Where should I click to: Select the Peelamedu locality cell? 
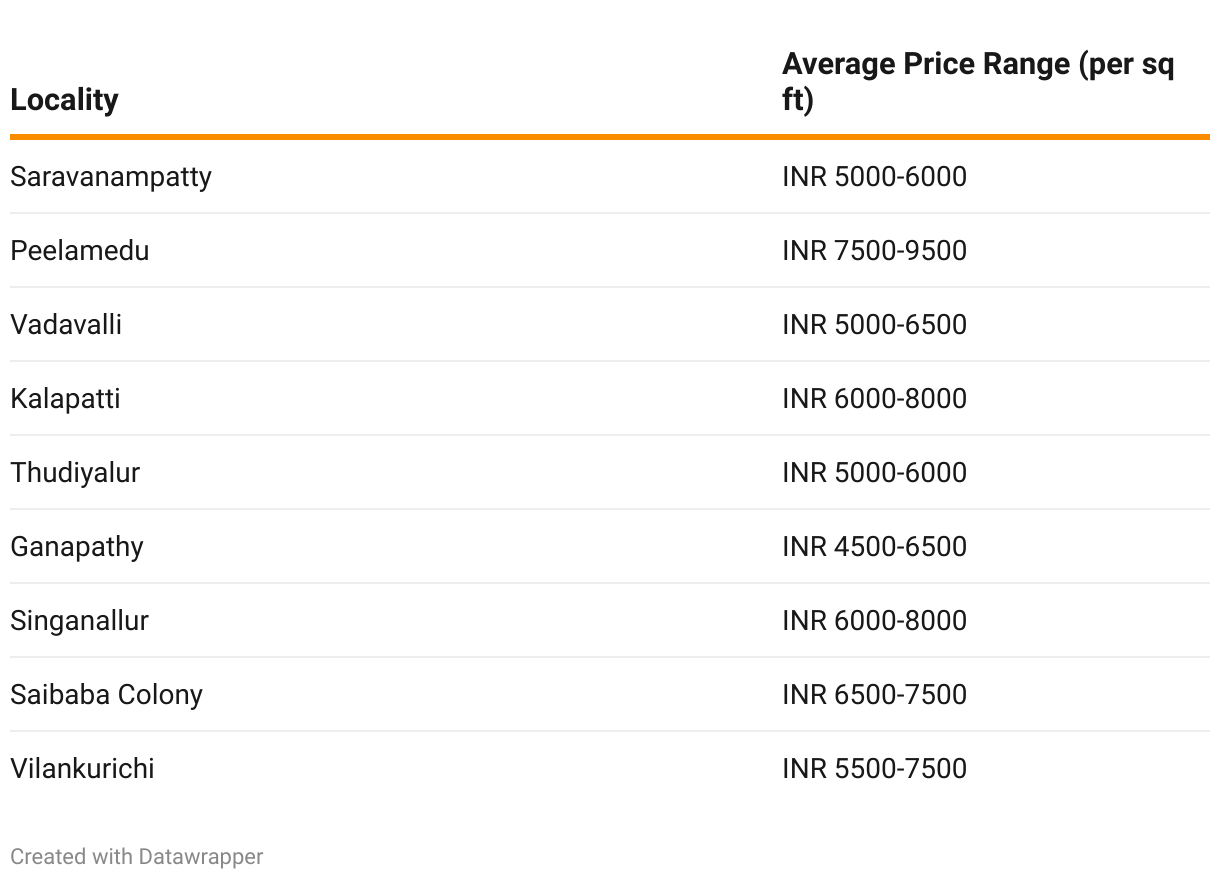[x=80, y=251]
